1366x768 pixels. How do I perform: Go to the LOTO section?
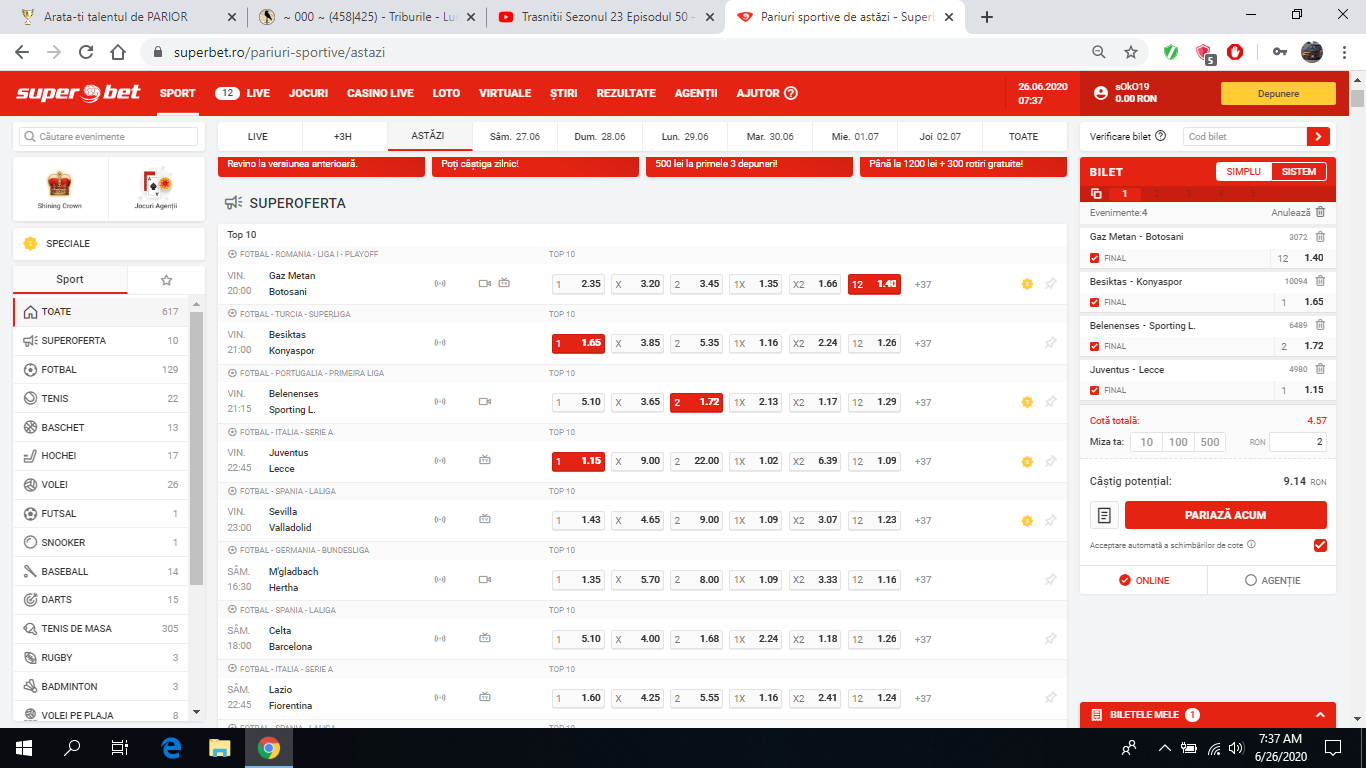(446, 93)
